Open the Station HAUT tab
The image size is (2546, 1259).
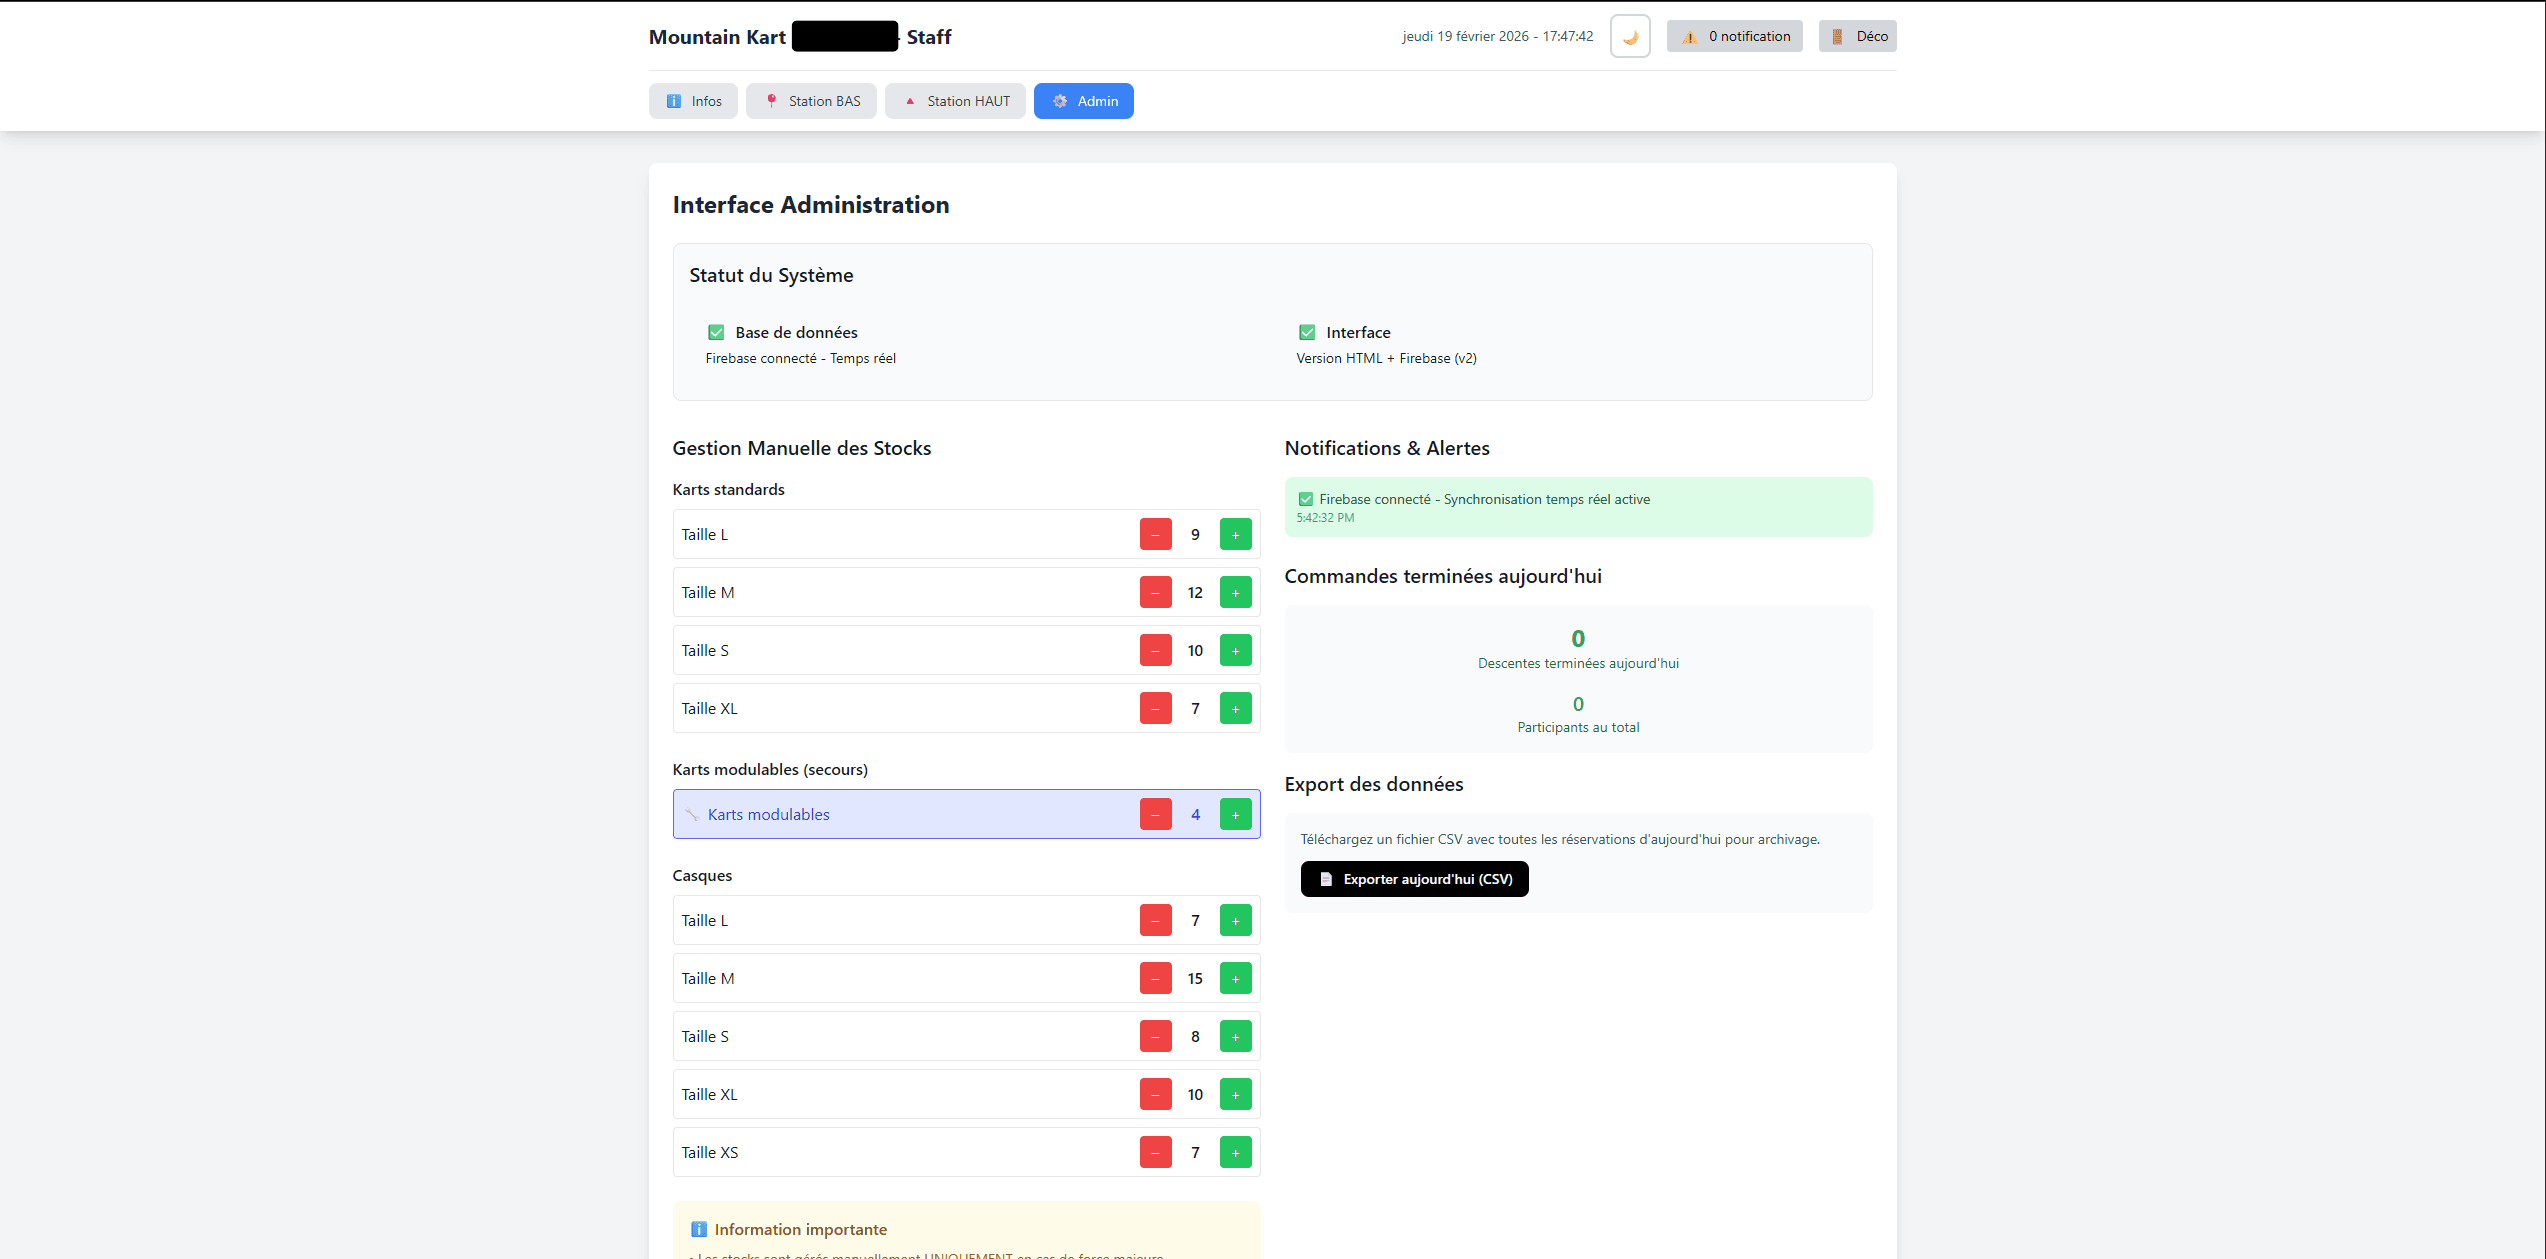955,101
